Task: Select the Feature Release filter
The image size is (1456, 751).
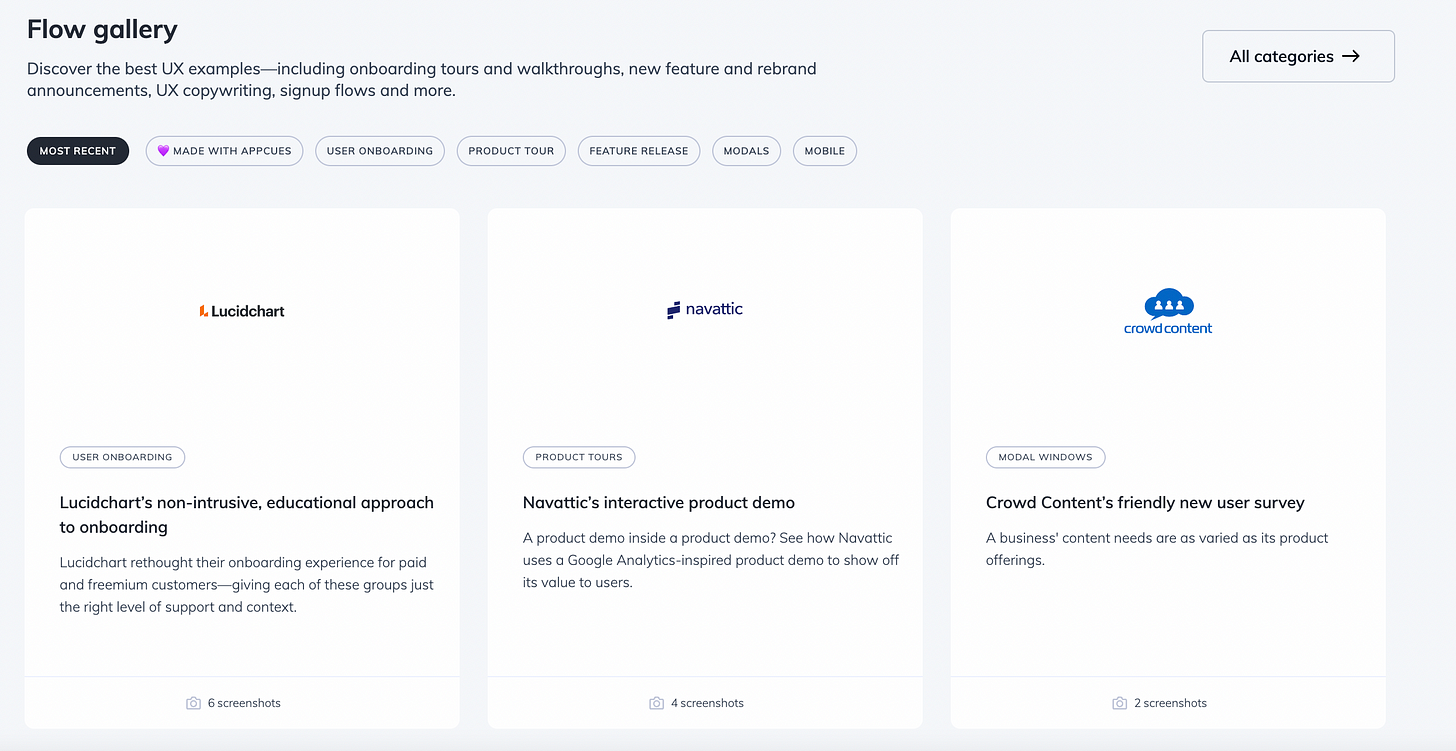Action: tap(638, 151)
